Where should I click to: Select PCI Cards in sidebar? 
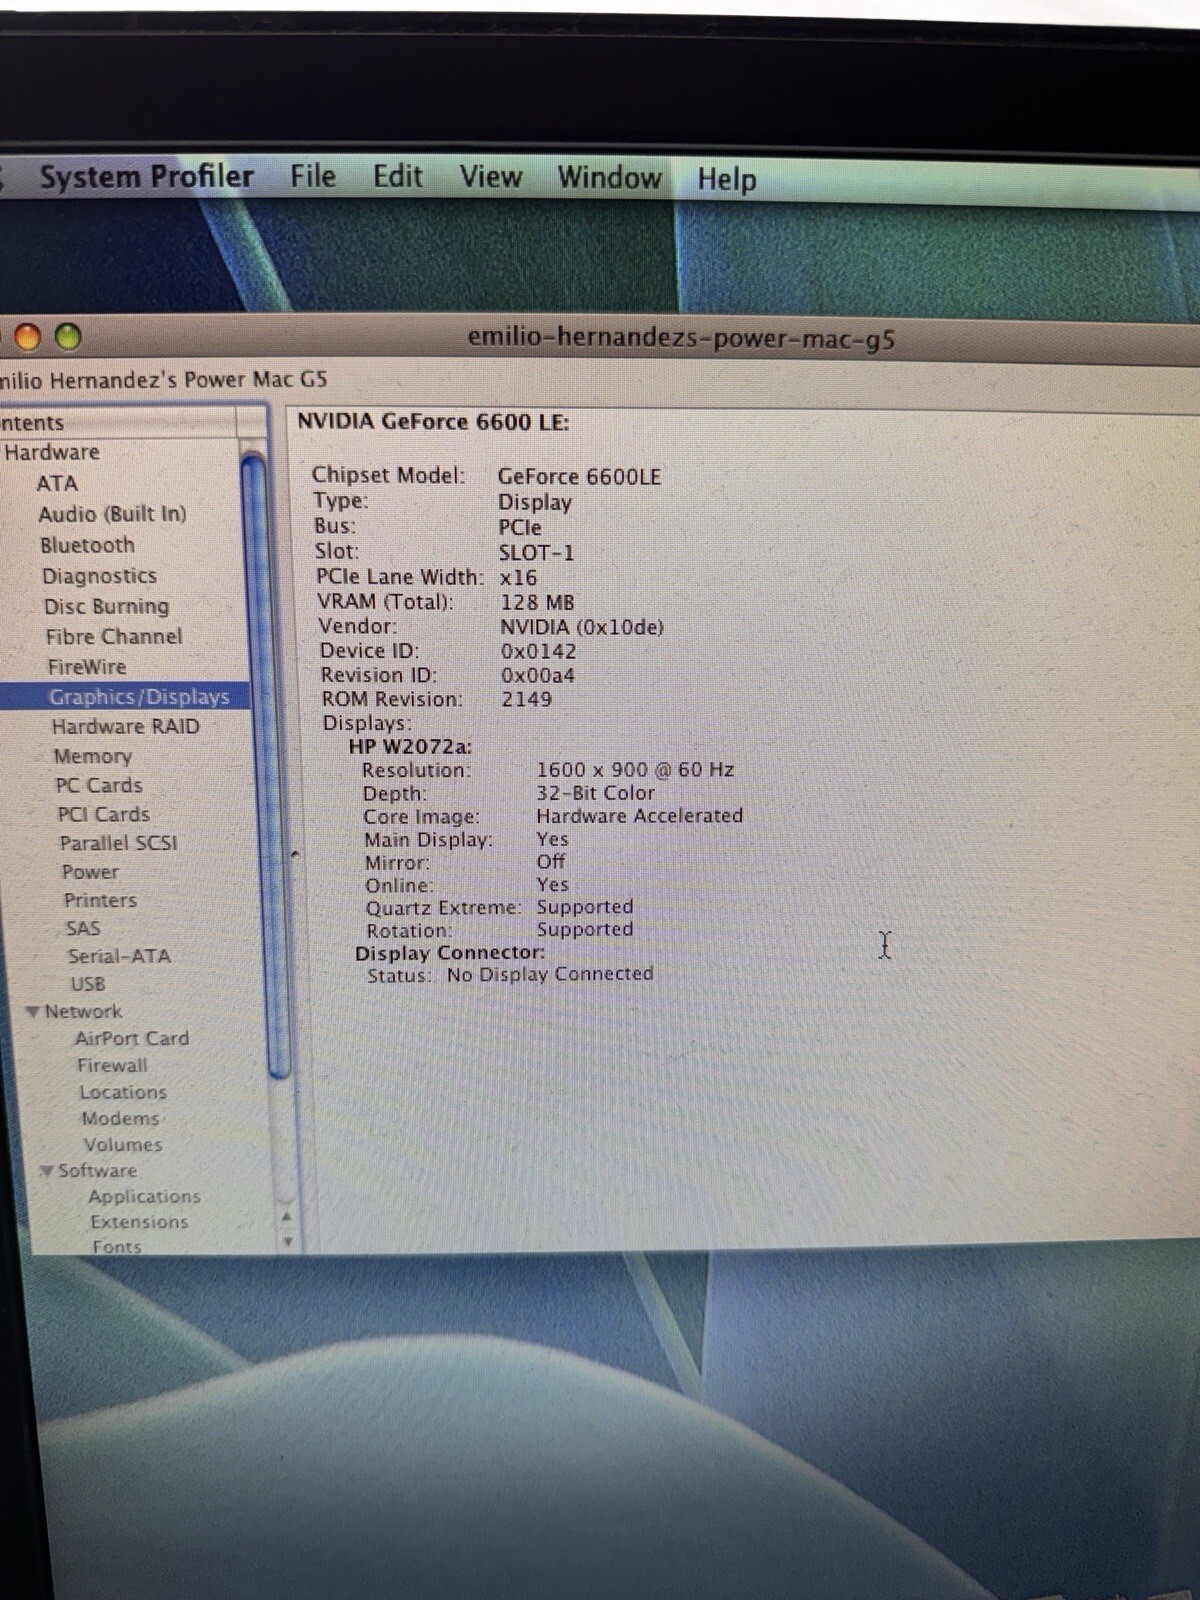pos(104,814)
